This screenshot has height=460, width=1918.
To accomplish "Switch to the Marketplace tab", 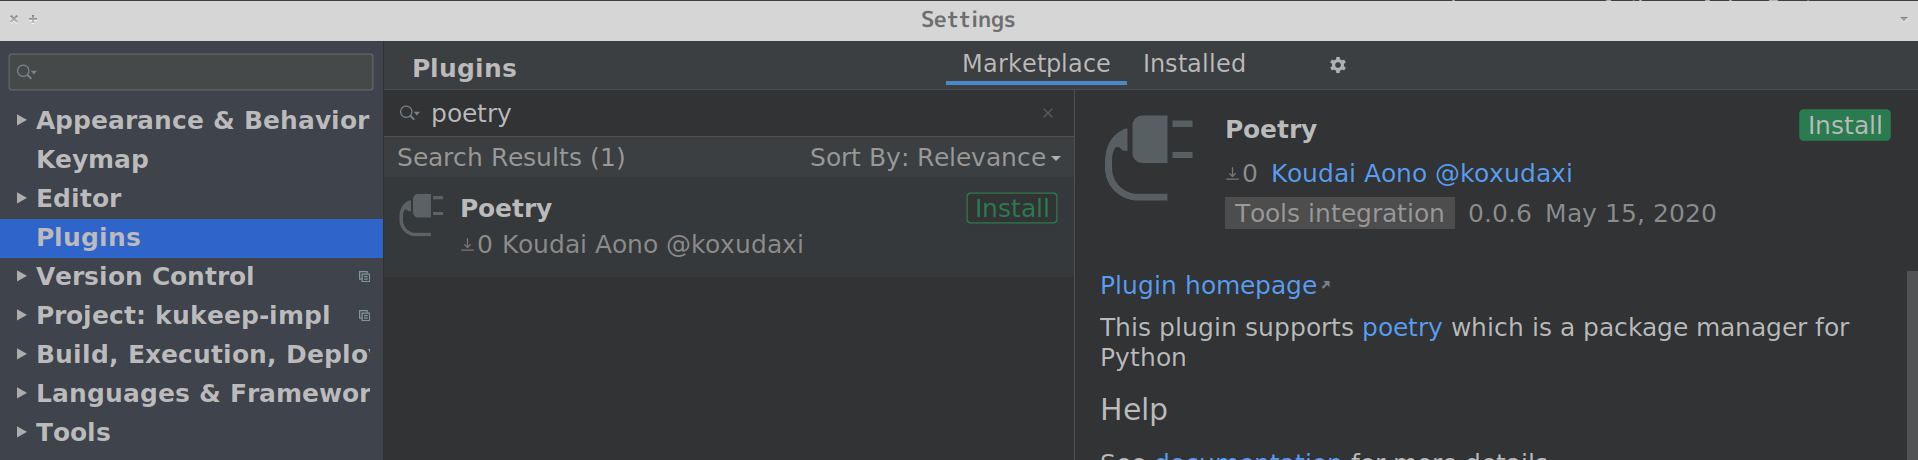I will coord(1036,64).
